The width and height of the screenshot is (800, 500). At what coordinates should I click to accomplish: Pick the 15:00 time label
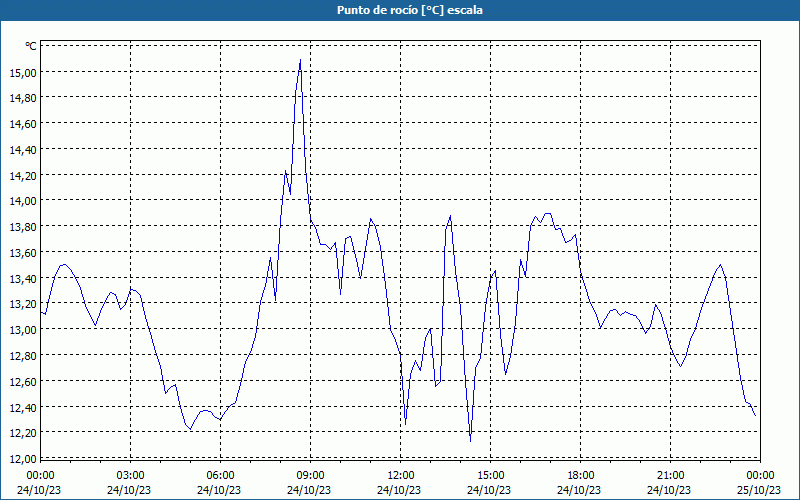(491, 476)
